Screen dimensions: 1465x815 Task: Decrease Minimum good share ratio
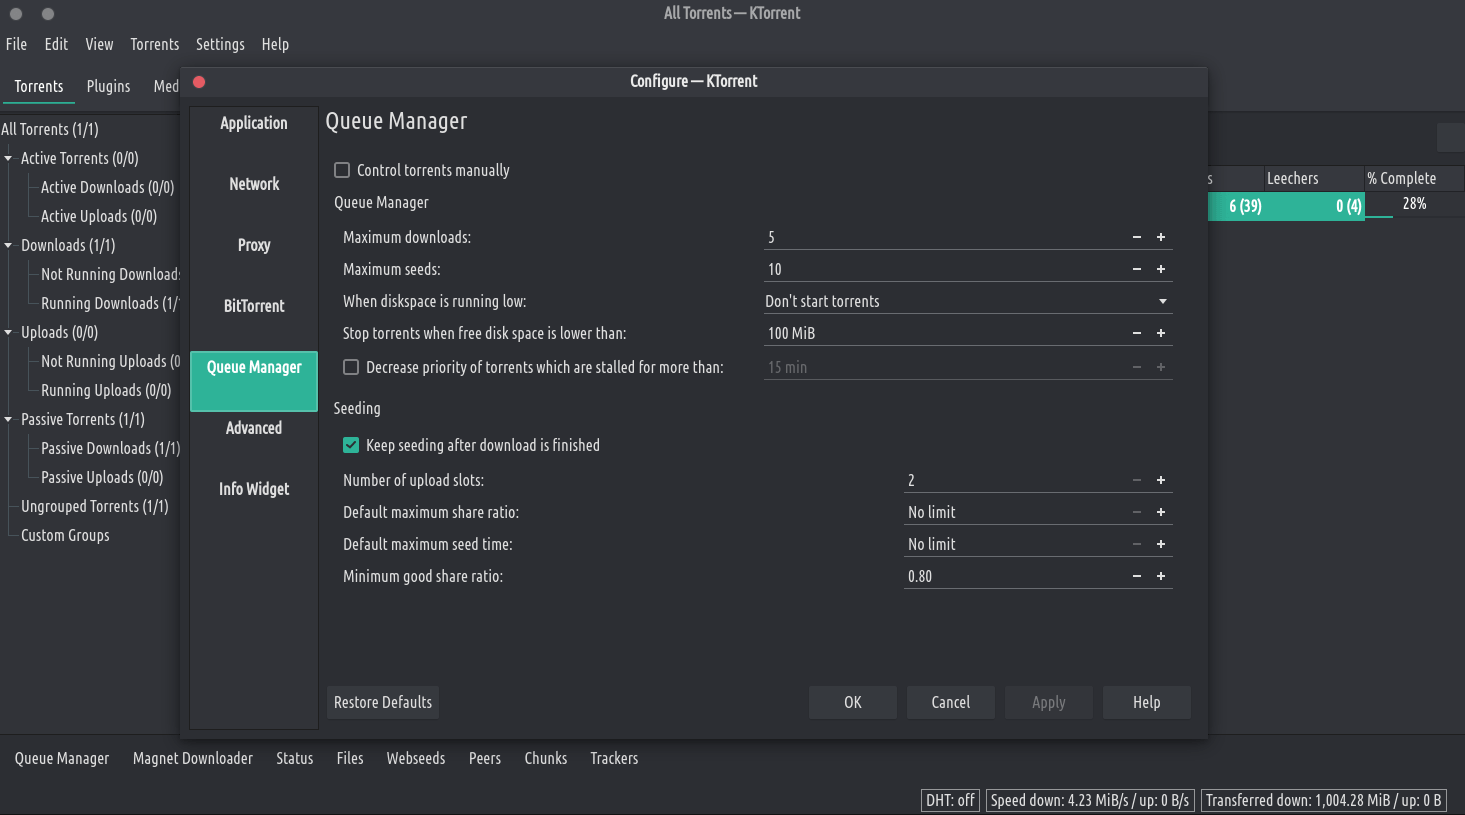[1137, 576]
